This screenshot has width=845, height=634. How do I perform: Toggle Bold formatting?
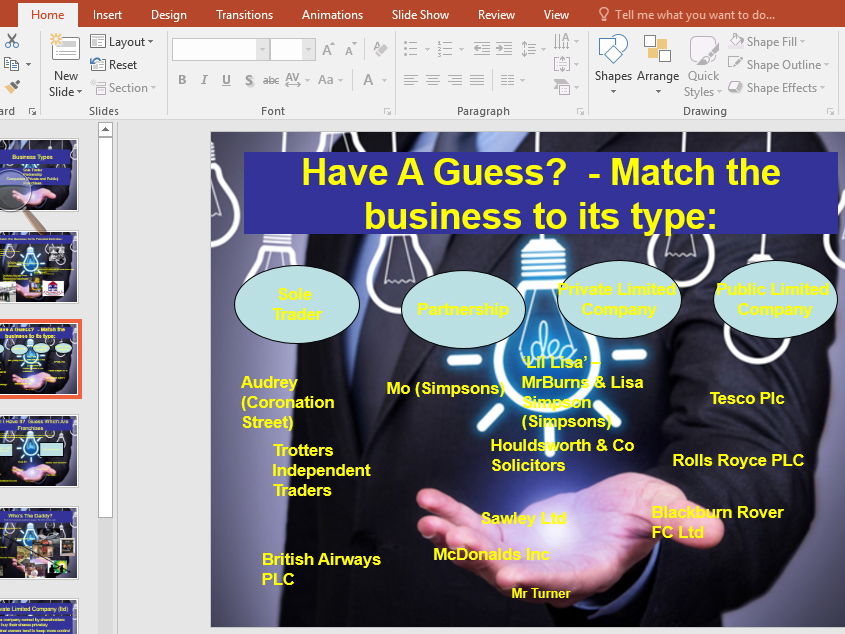click(182, 80)
